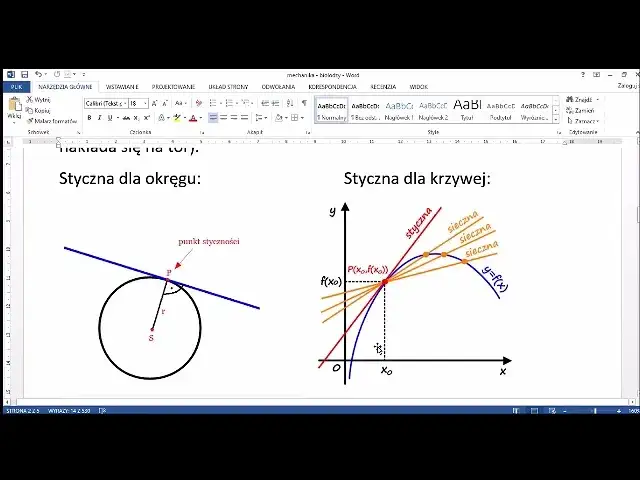640x480 pixels.
Task: Expand the styles gallery
Action: tap(556, 120)
